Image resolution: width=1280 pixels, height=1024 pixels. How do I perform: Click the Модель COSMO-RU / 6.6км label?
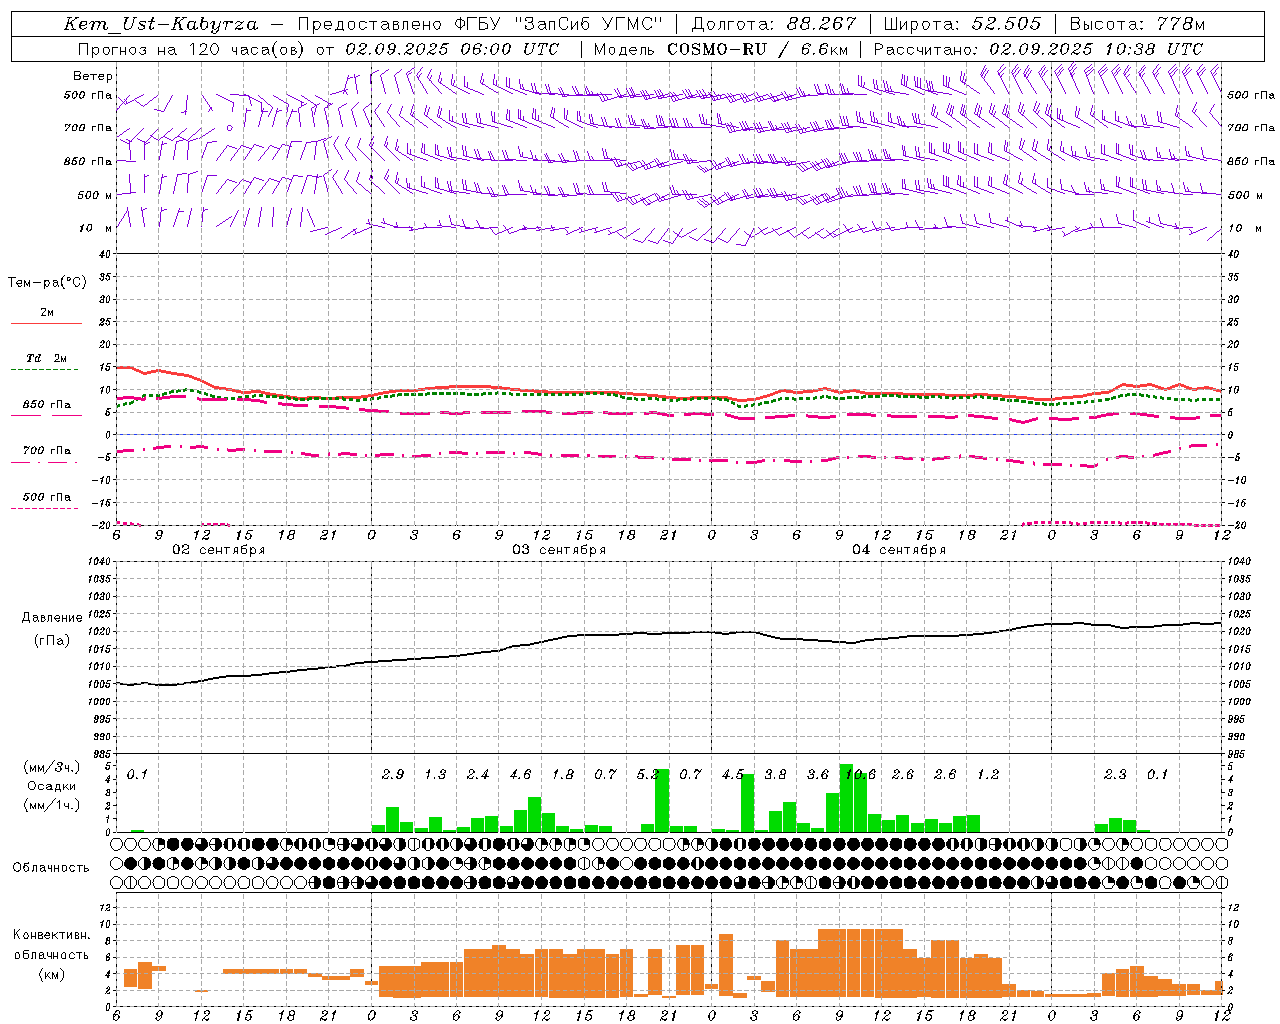(720, 49)
